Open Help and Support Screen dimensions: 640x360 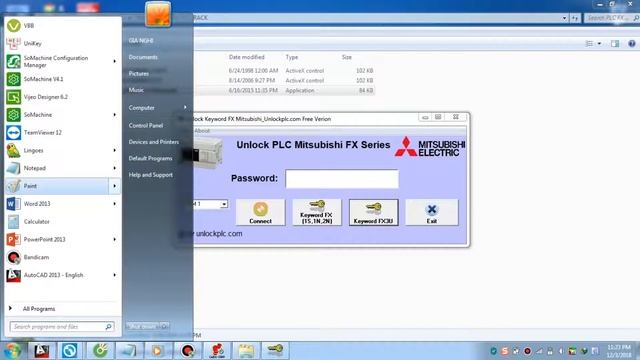coord(151,175)
